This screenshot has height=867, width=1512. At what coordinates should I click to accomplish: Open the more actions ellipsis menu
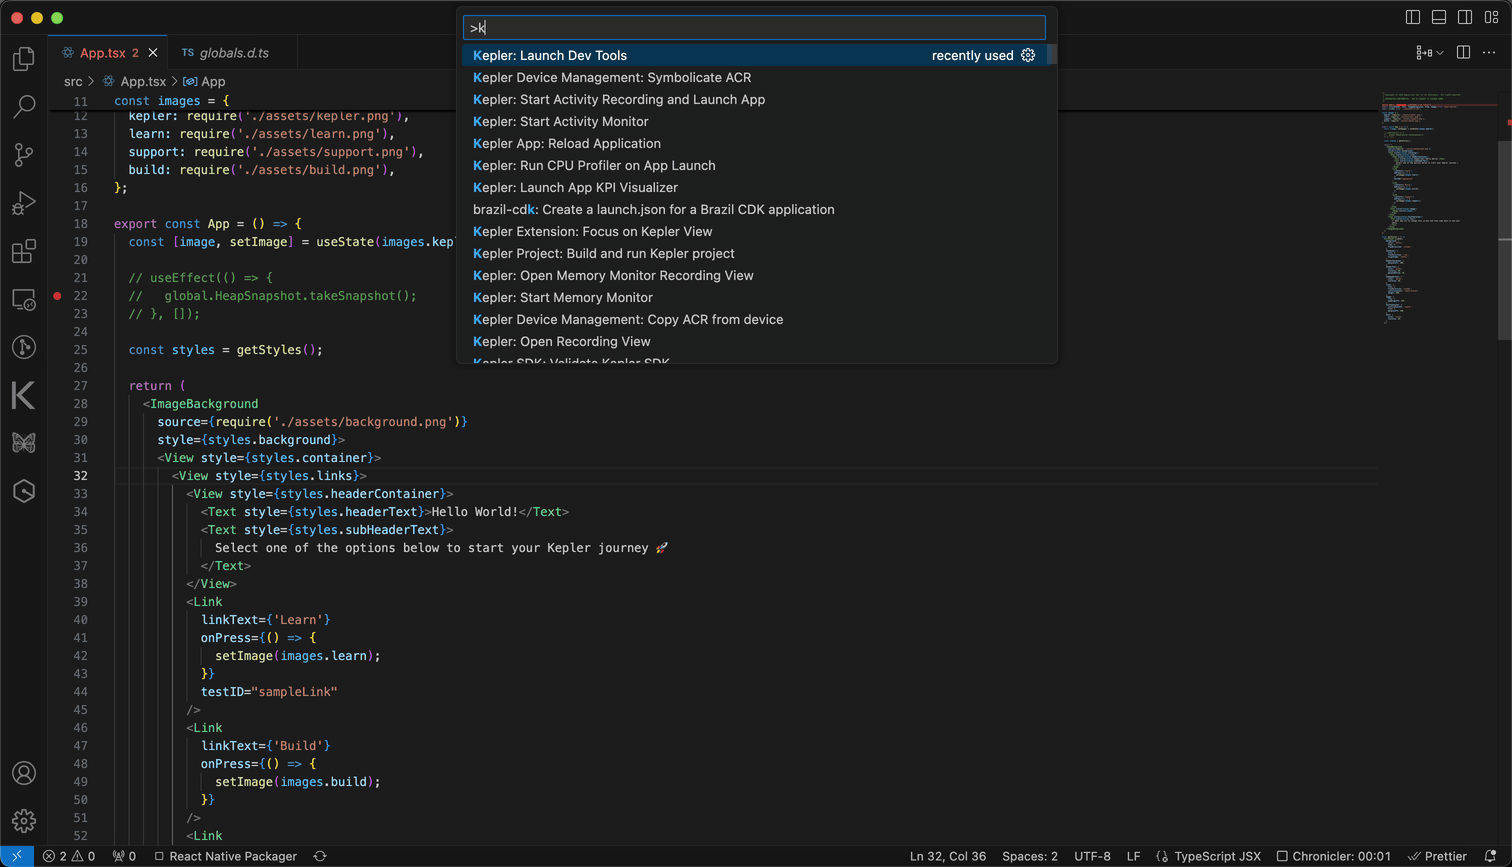pyautogui.click(x=1489, y=52)
